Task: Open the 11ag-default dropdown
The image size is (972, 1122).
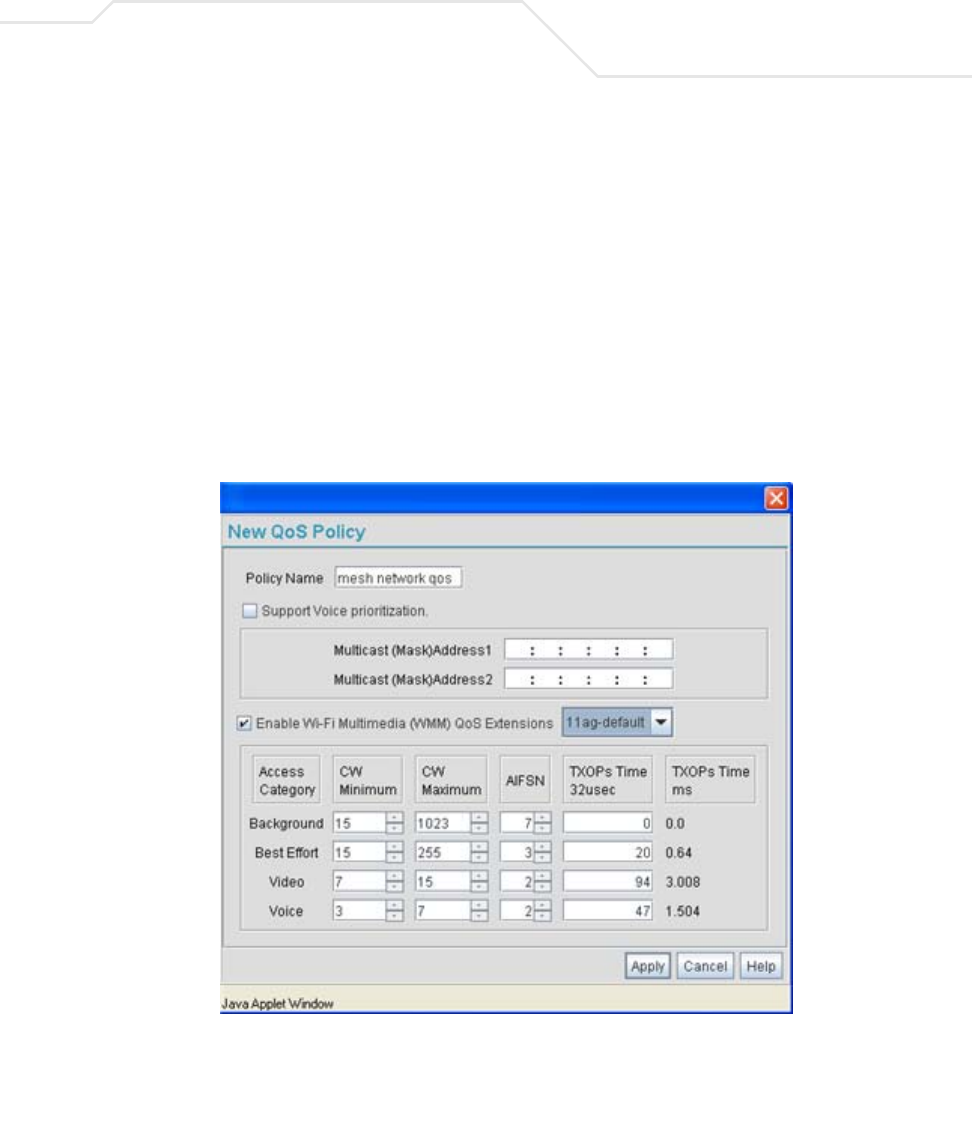Action: tap(617, 723)
